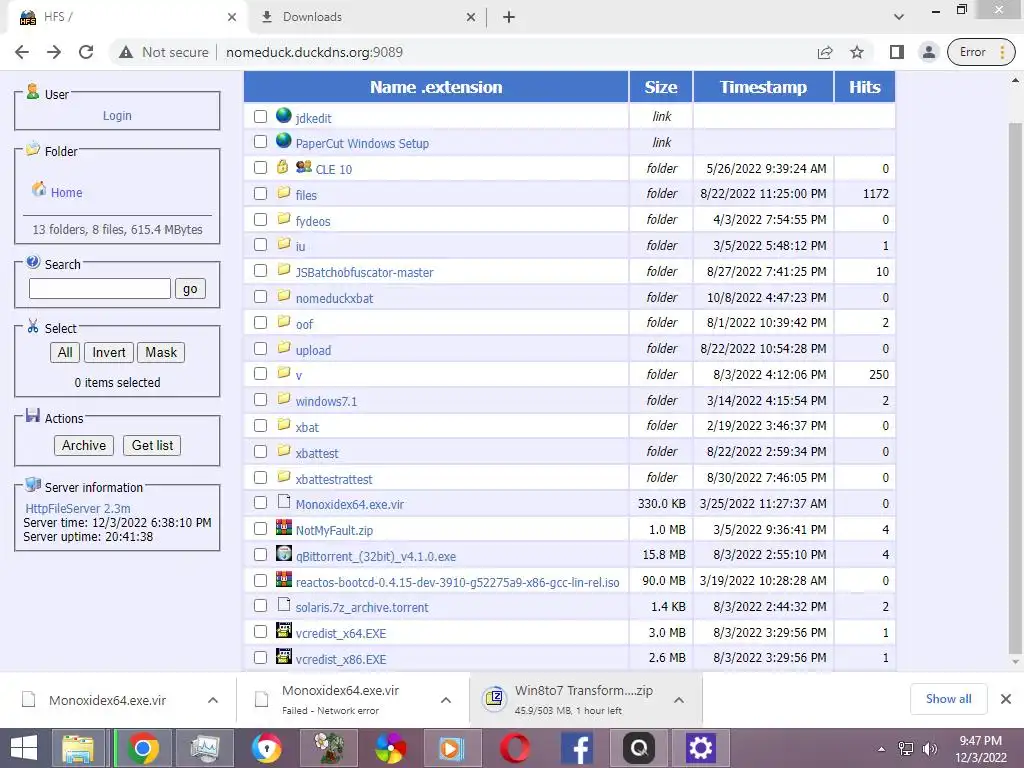Click the NotMyFault.zip archive icon

(283, 528)
